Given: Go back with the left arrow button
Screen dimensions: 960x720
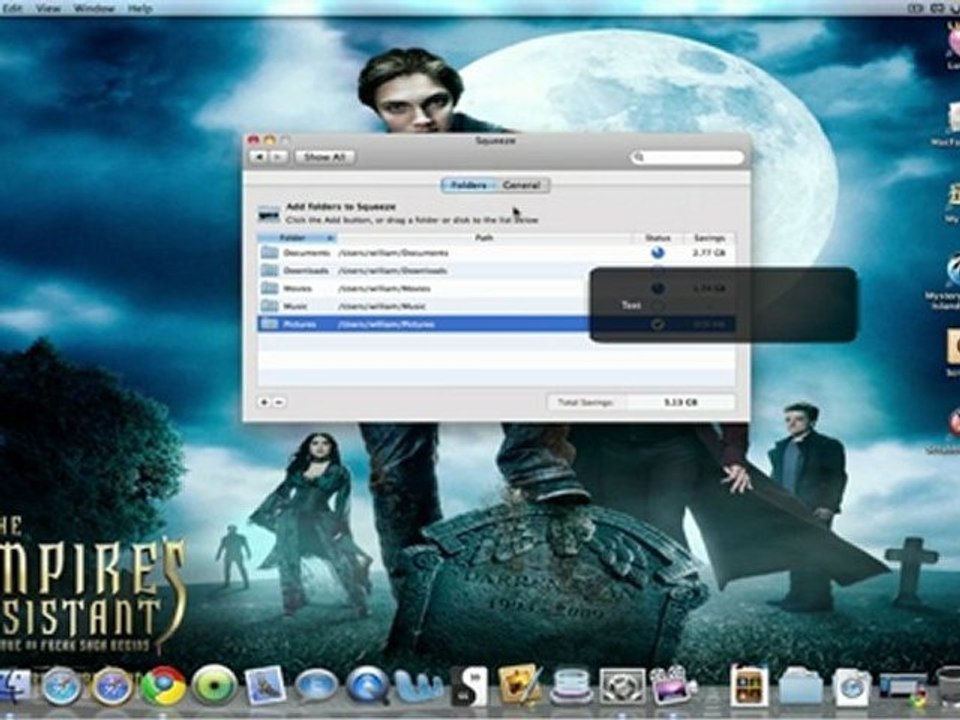Looking at the screenshot, I should pyautogui.click(x=260, y=157).
